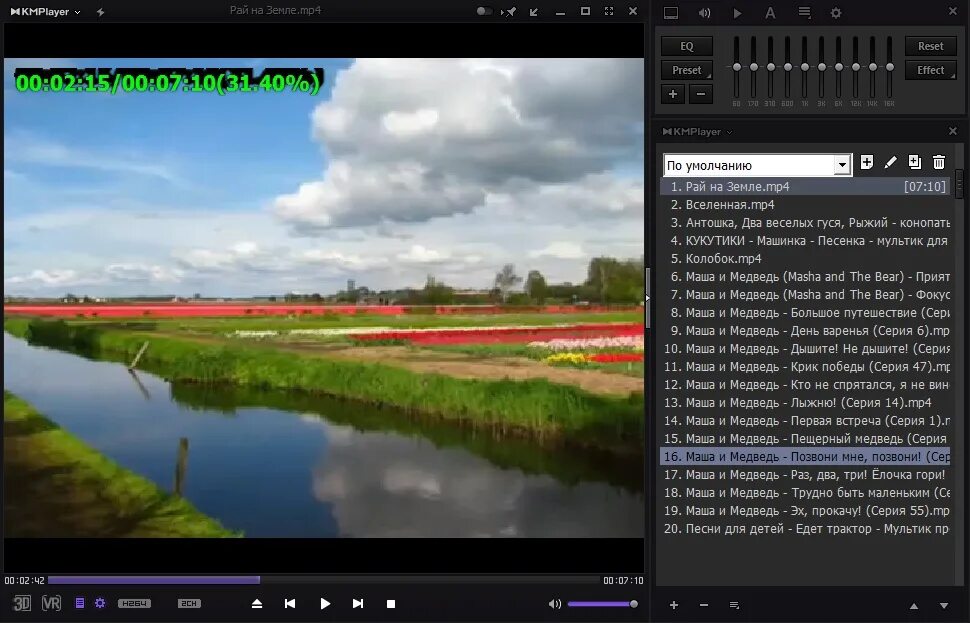This screenshot has height=623, width=970.
Task: Enter full screen with the title bar icon
Action: pos(609,11)
